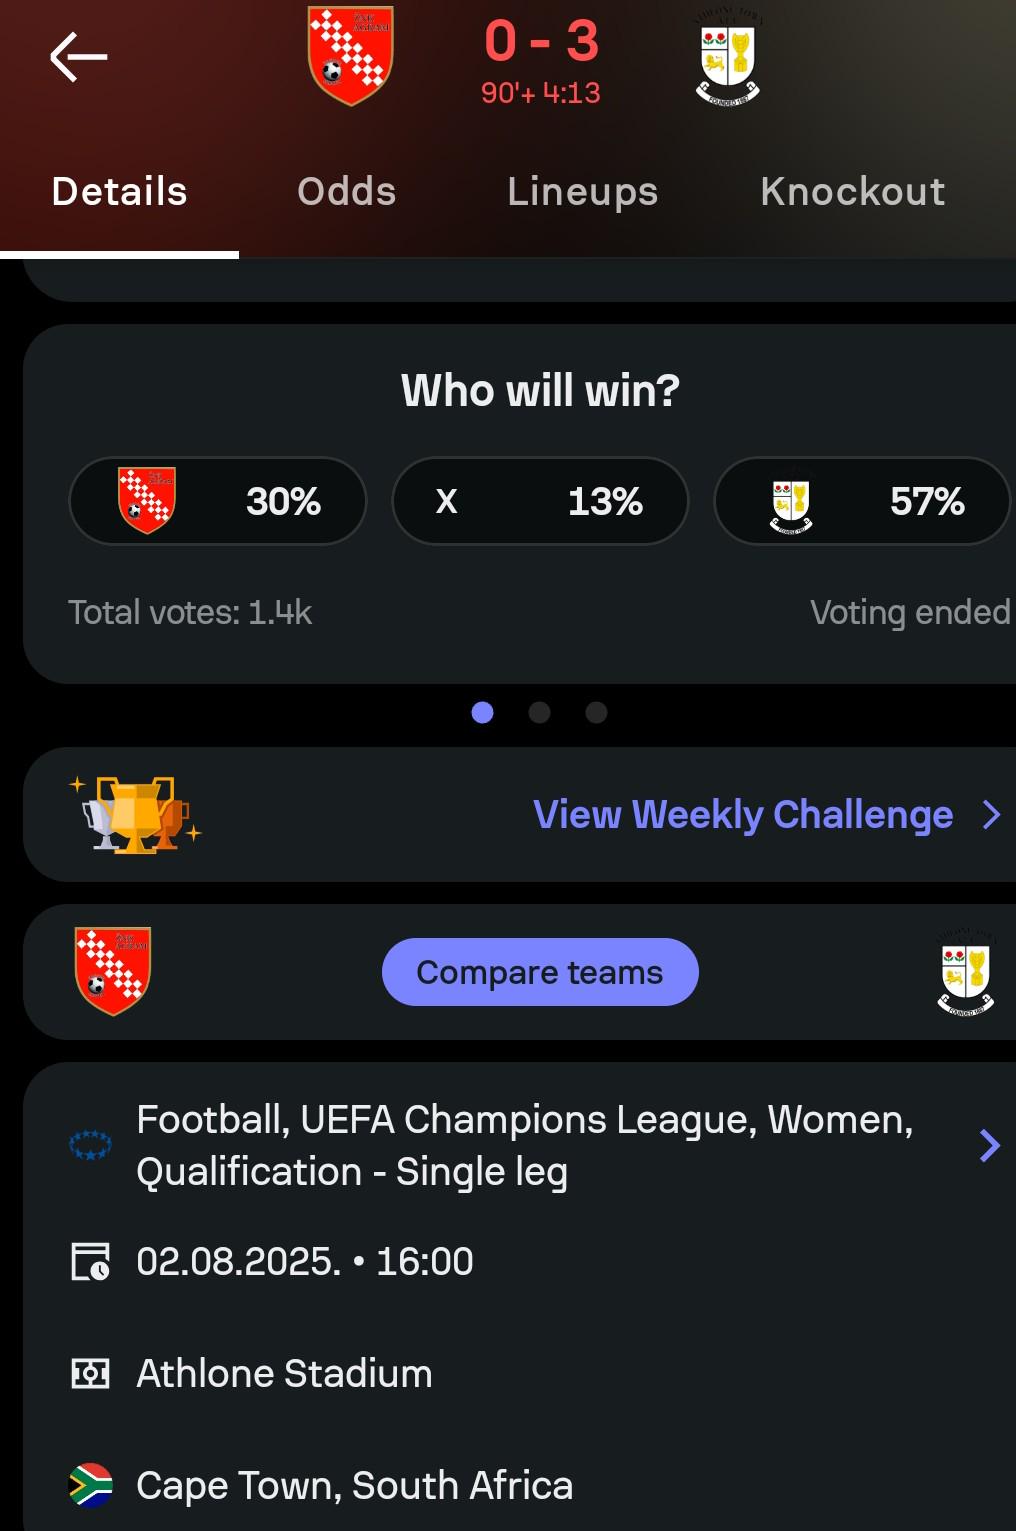
Task: Open competition details chevron arrow
Action: coord(989,1145)
